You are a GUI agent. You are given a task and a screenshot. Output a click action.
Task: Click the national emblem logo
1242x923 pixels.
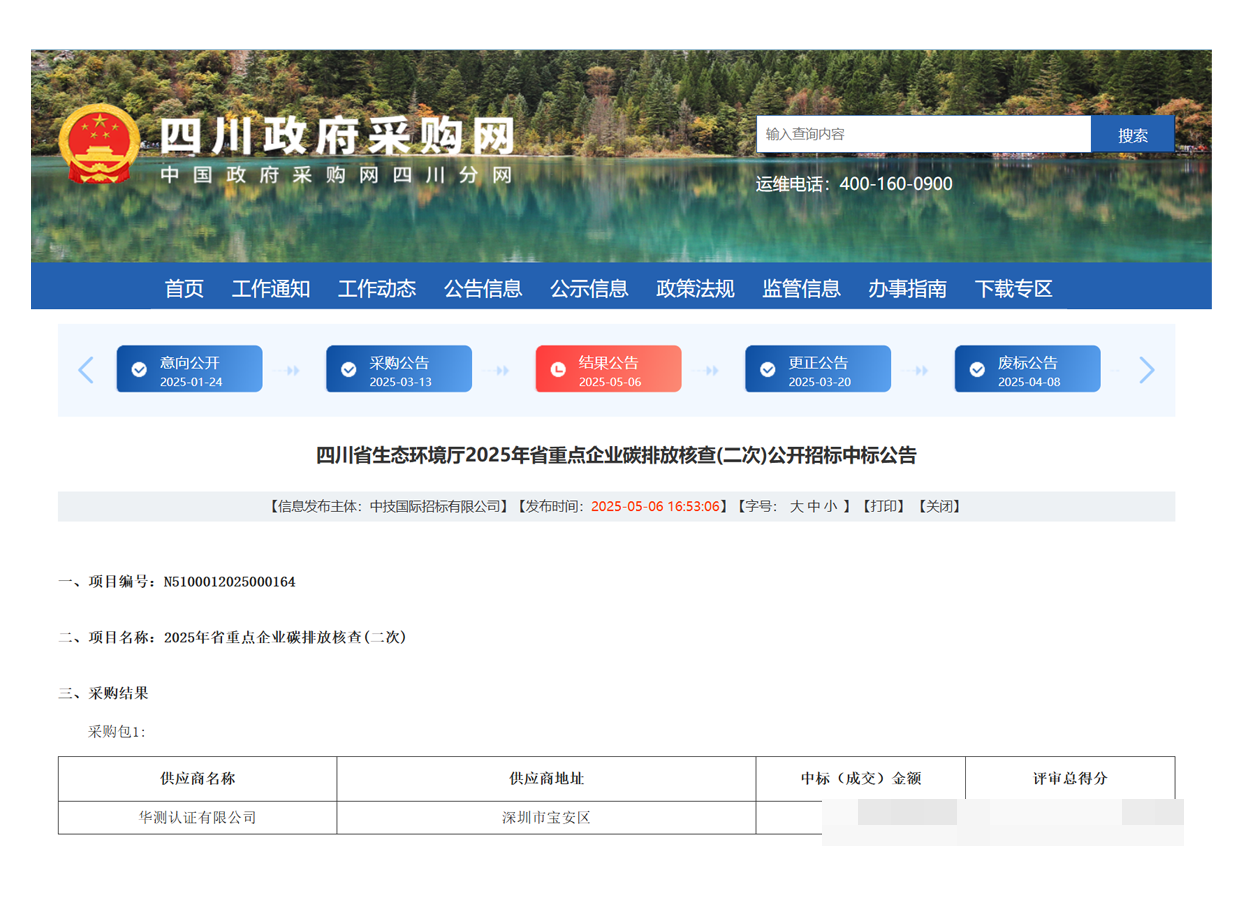pos(99,145)
